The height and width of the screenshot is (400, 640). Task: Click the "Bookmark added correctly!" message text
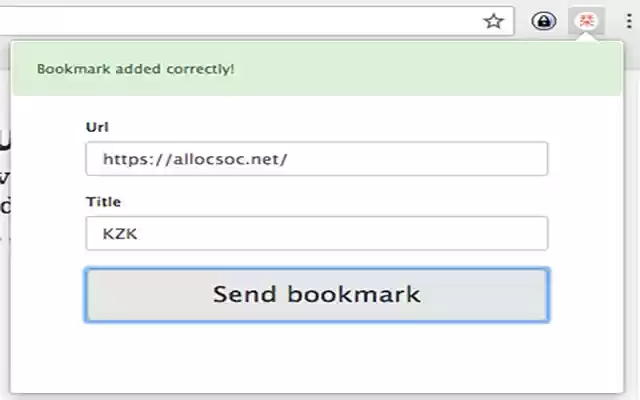pyautogui.click(x=135, y=69)
